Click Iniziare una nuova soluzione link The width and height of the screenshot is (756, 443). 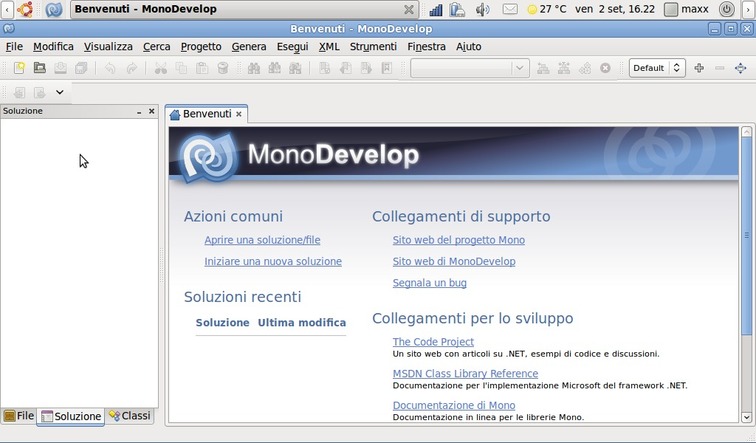point(273,261)
